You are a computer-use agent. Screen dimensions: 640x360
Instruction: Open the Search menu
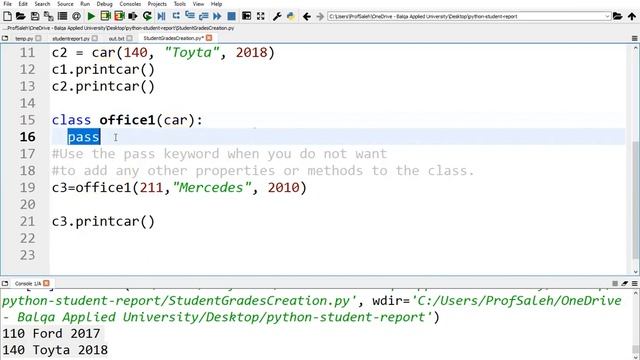pyautogui.click(x=42, y=4)
